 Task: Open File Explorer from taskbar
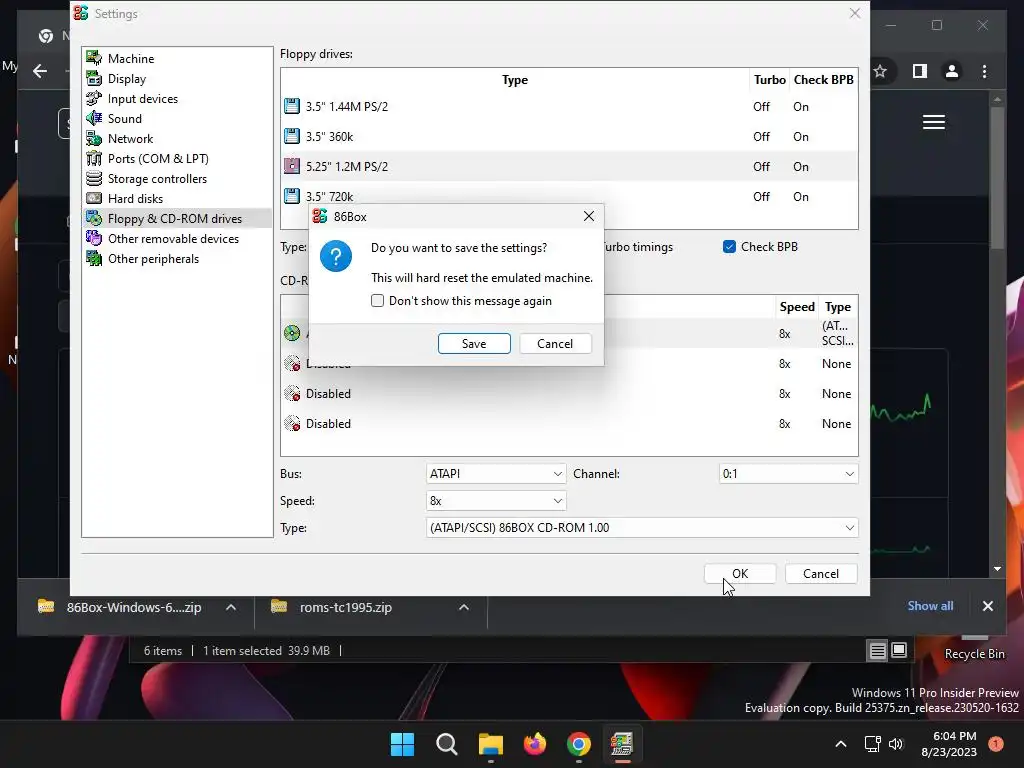tap(490, 744)
